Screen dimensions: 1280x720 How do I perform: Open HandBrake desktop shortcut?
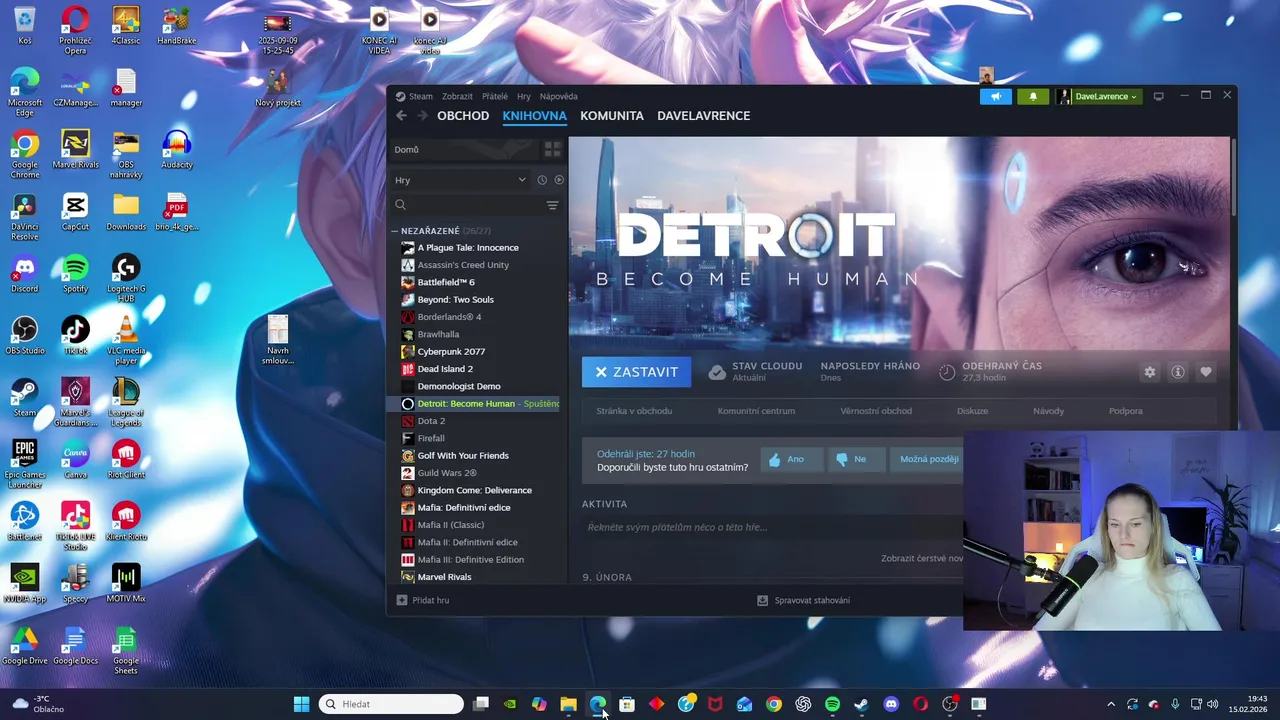click(x=176, y=26)
